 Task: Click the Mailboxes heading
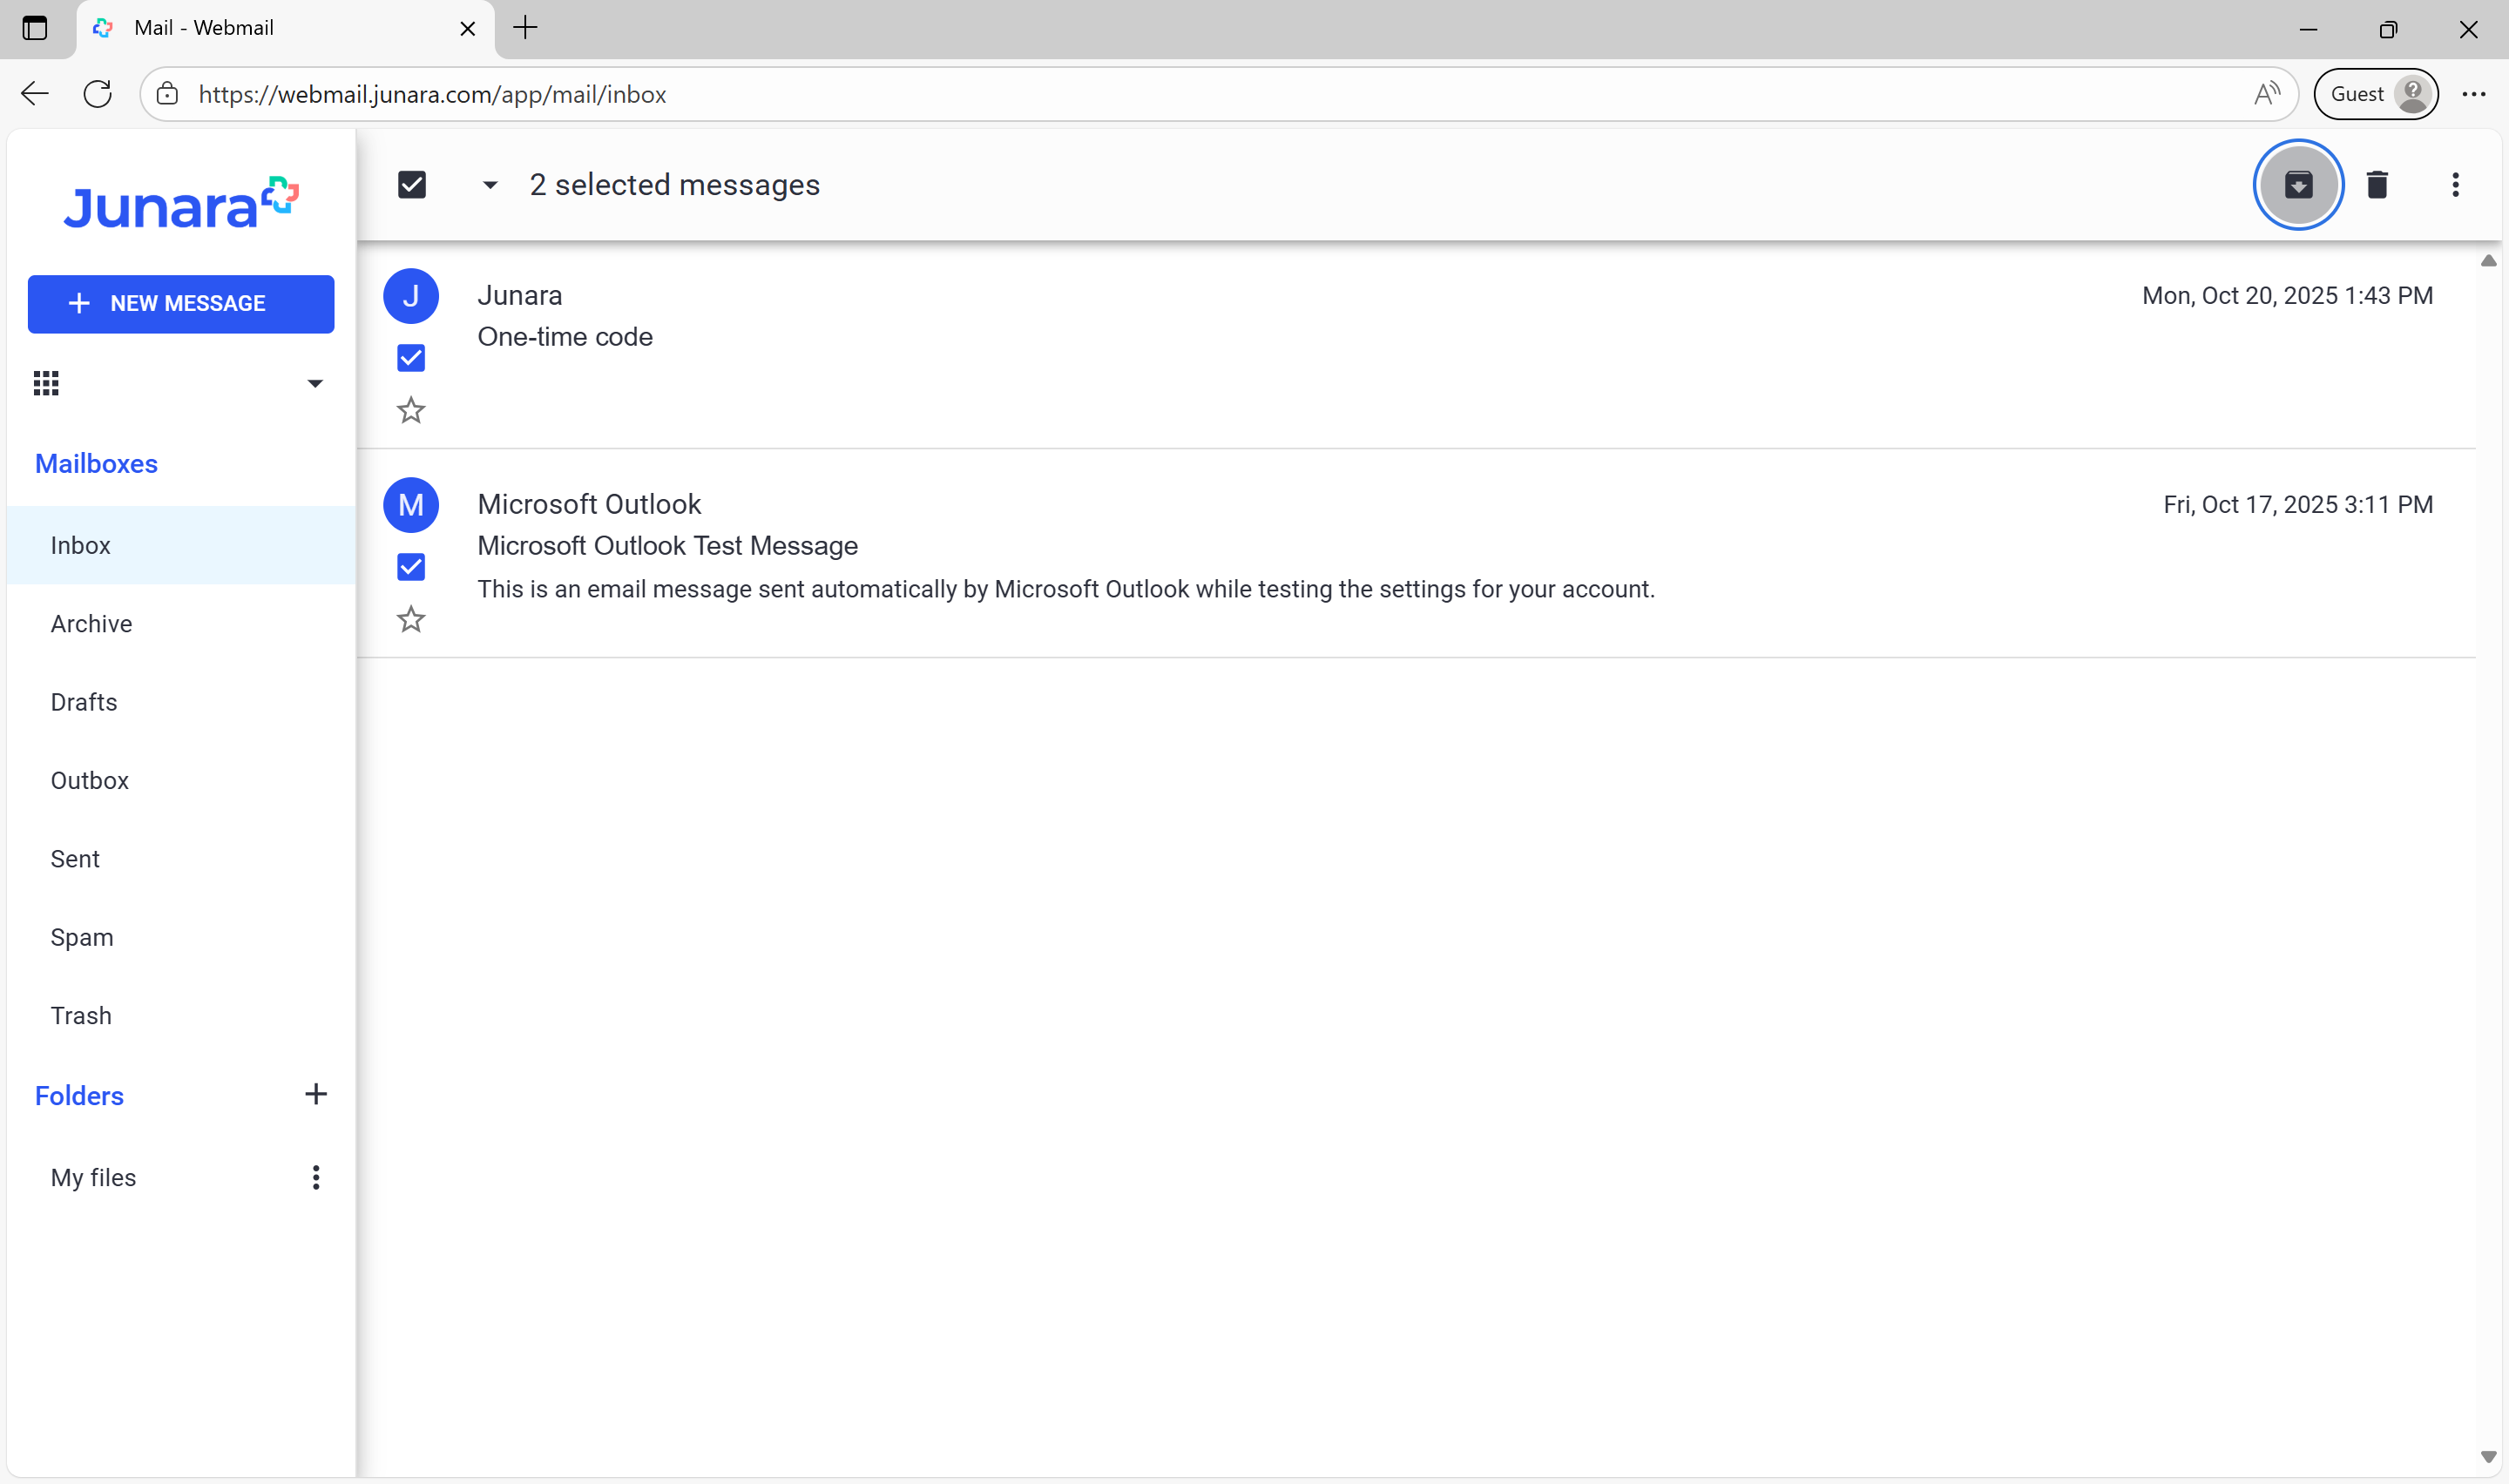point(96,464)
